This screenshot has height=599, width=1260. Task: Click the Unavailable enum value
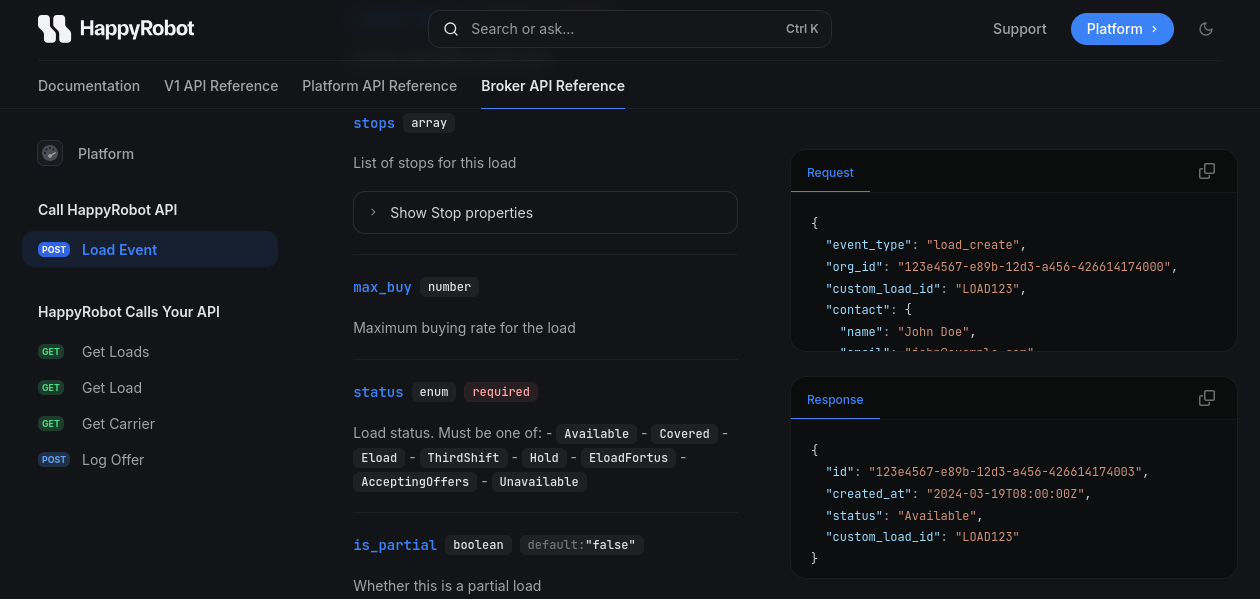539,482
